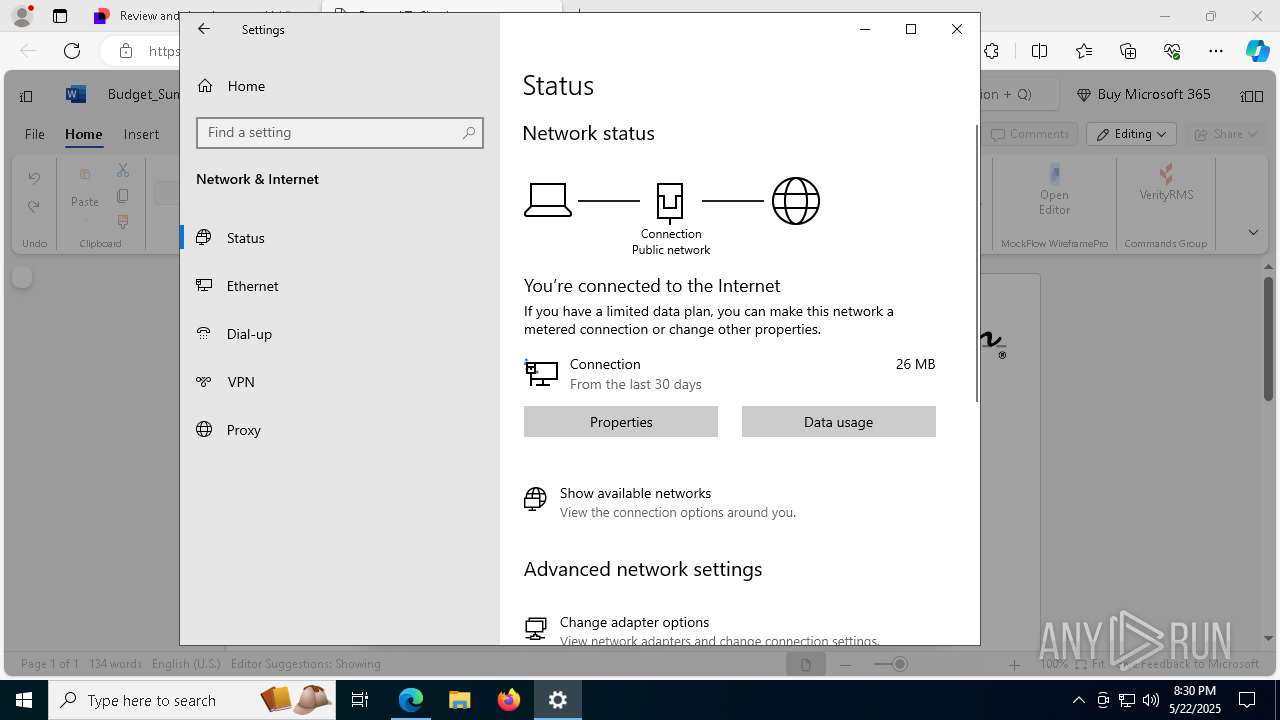1280x720 pixels.
Task: Click Editor Suggestions: Showing in status bar
Action: point(305,664)
